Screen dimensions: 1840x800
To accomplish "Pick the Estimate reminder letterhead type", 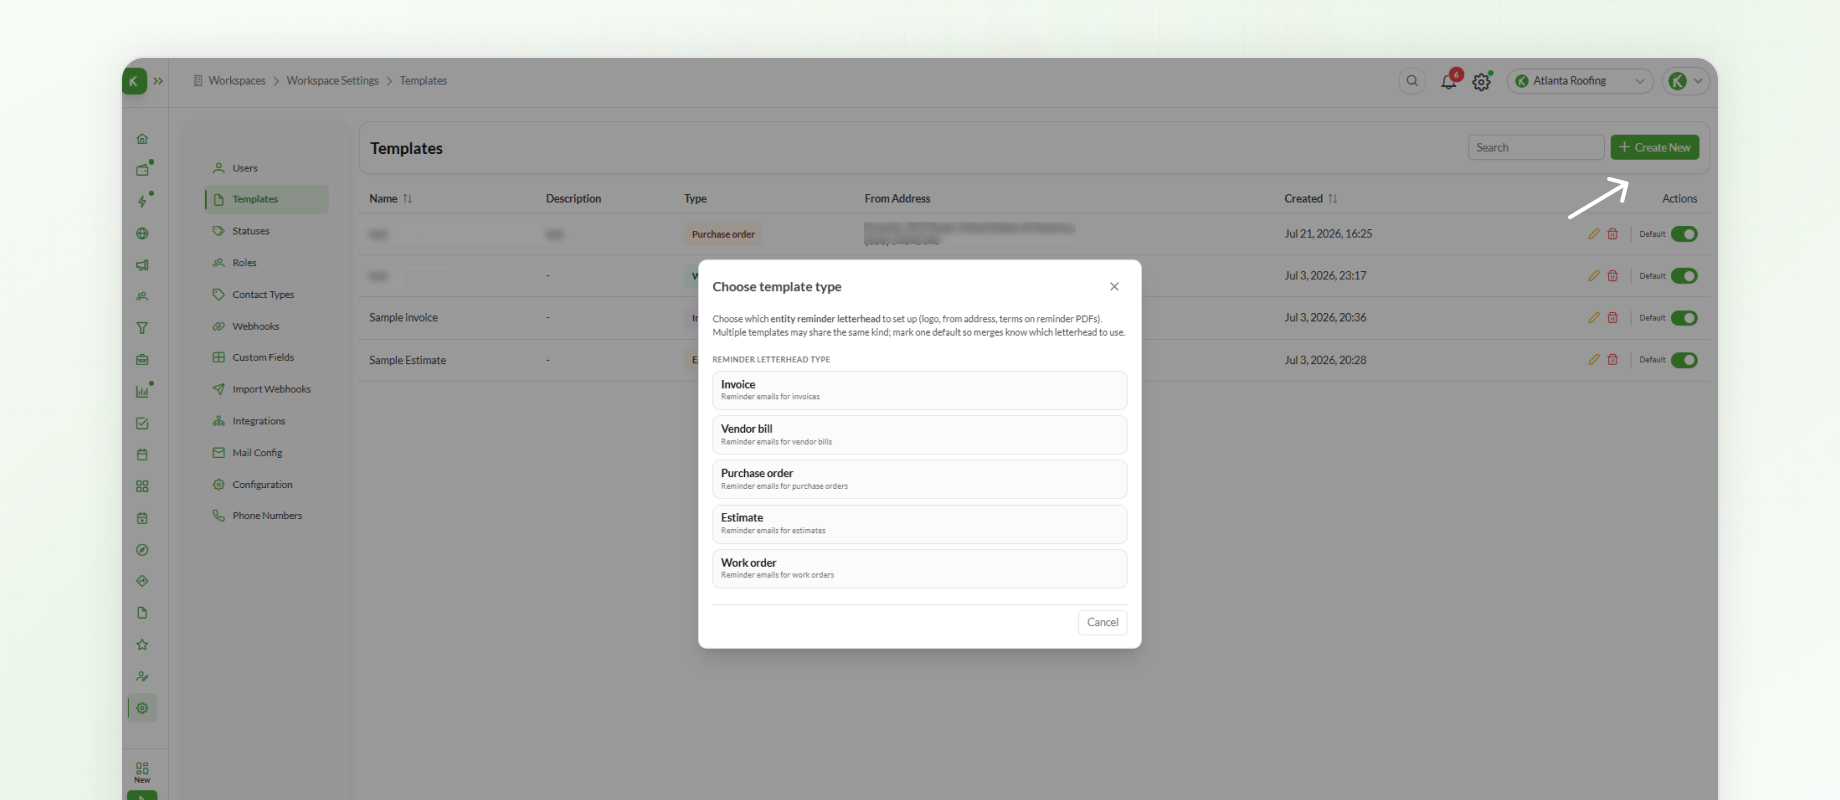I will 920,524.
